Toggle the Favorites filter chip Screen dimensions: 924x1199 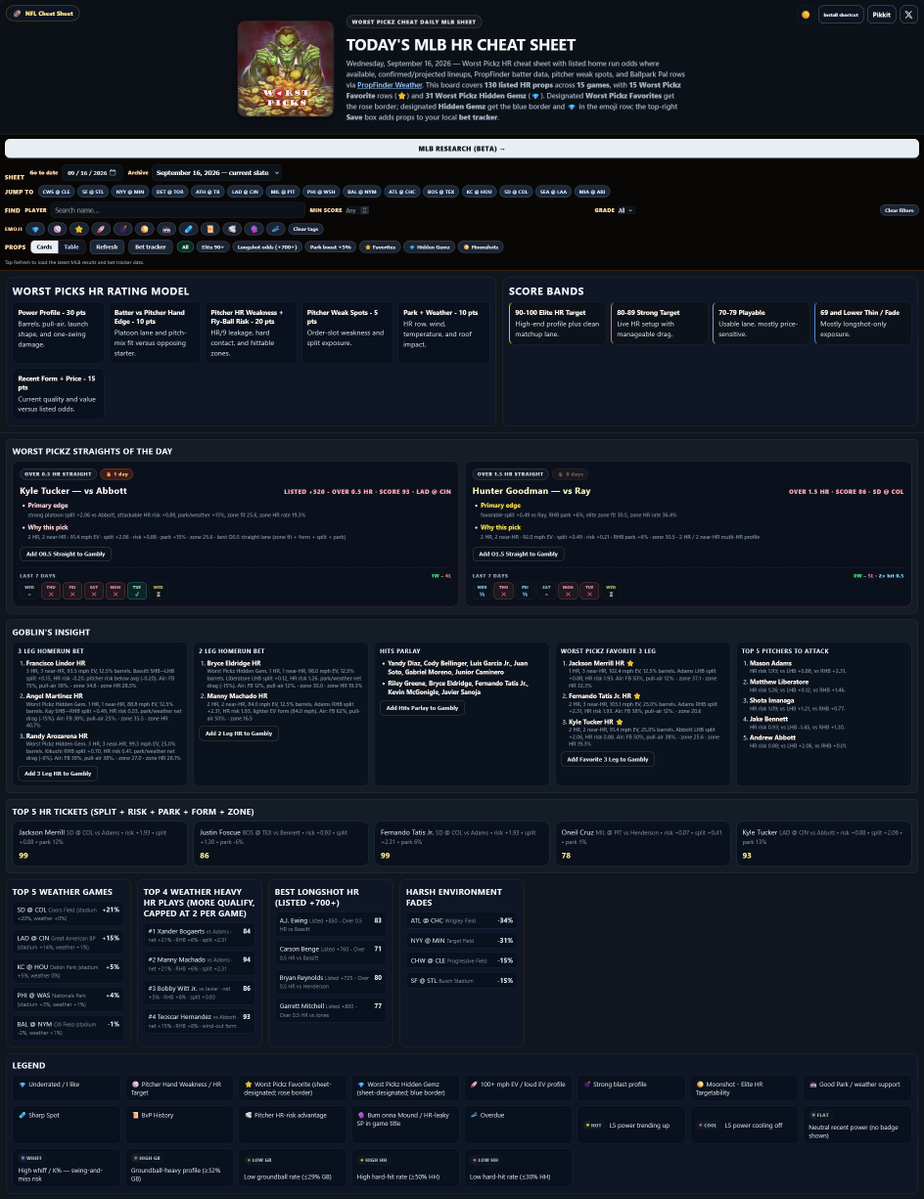pyautogui.click(x=379, y=247)
